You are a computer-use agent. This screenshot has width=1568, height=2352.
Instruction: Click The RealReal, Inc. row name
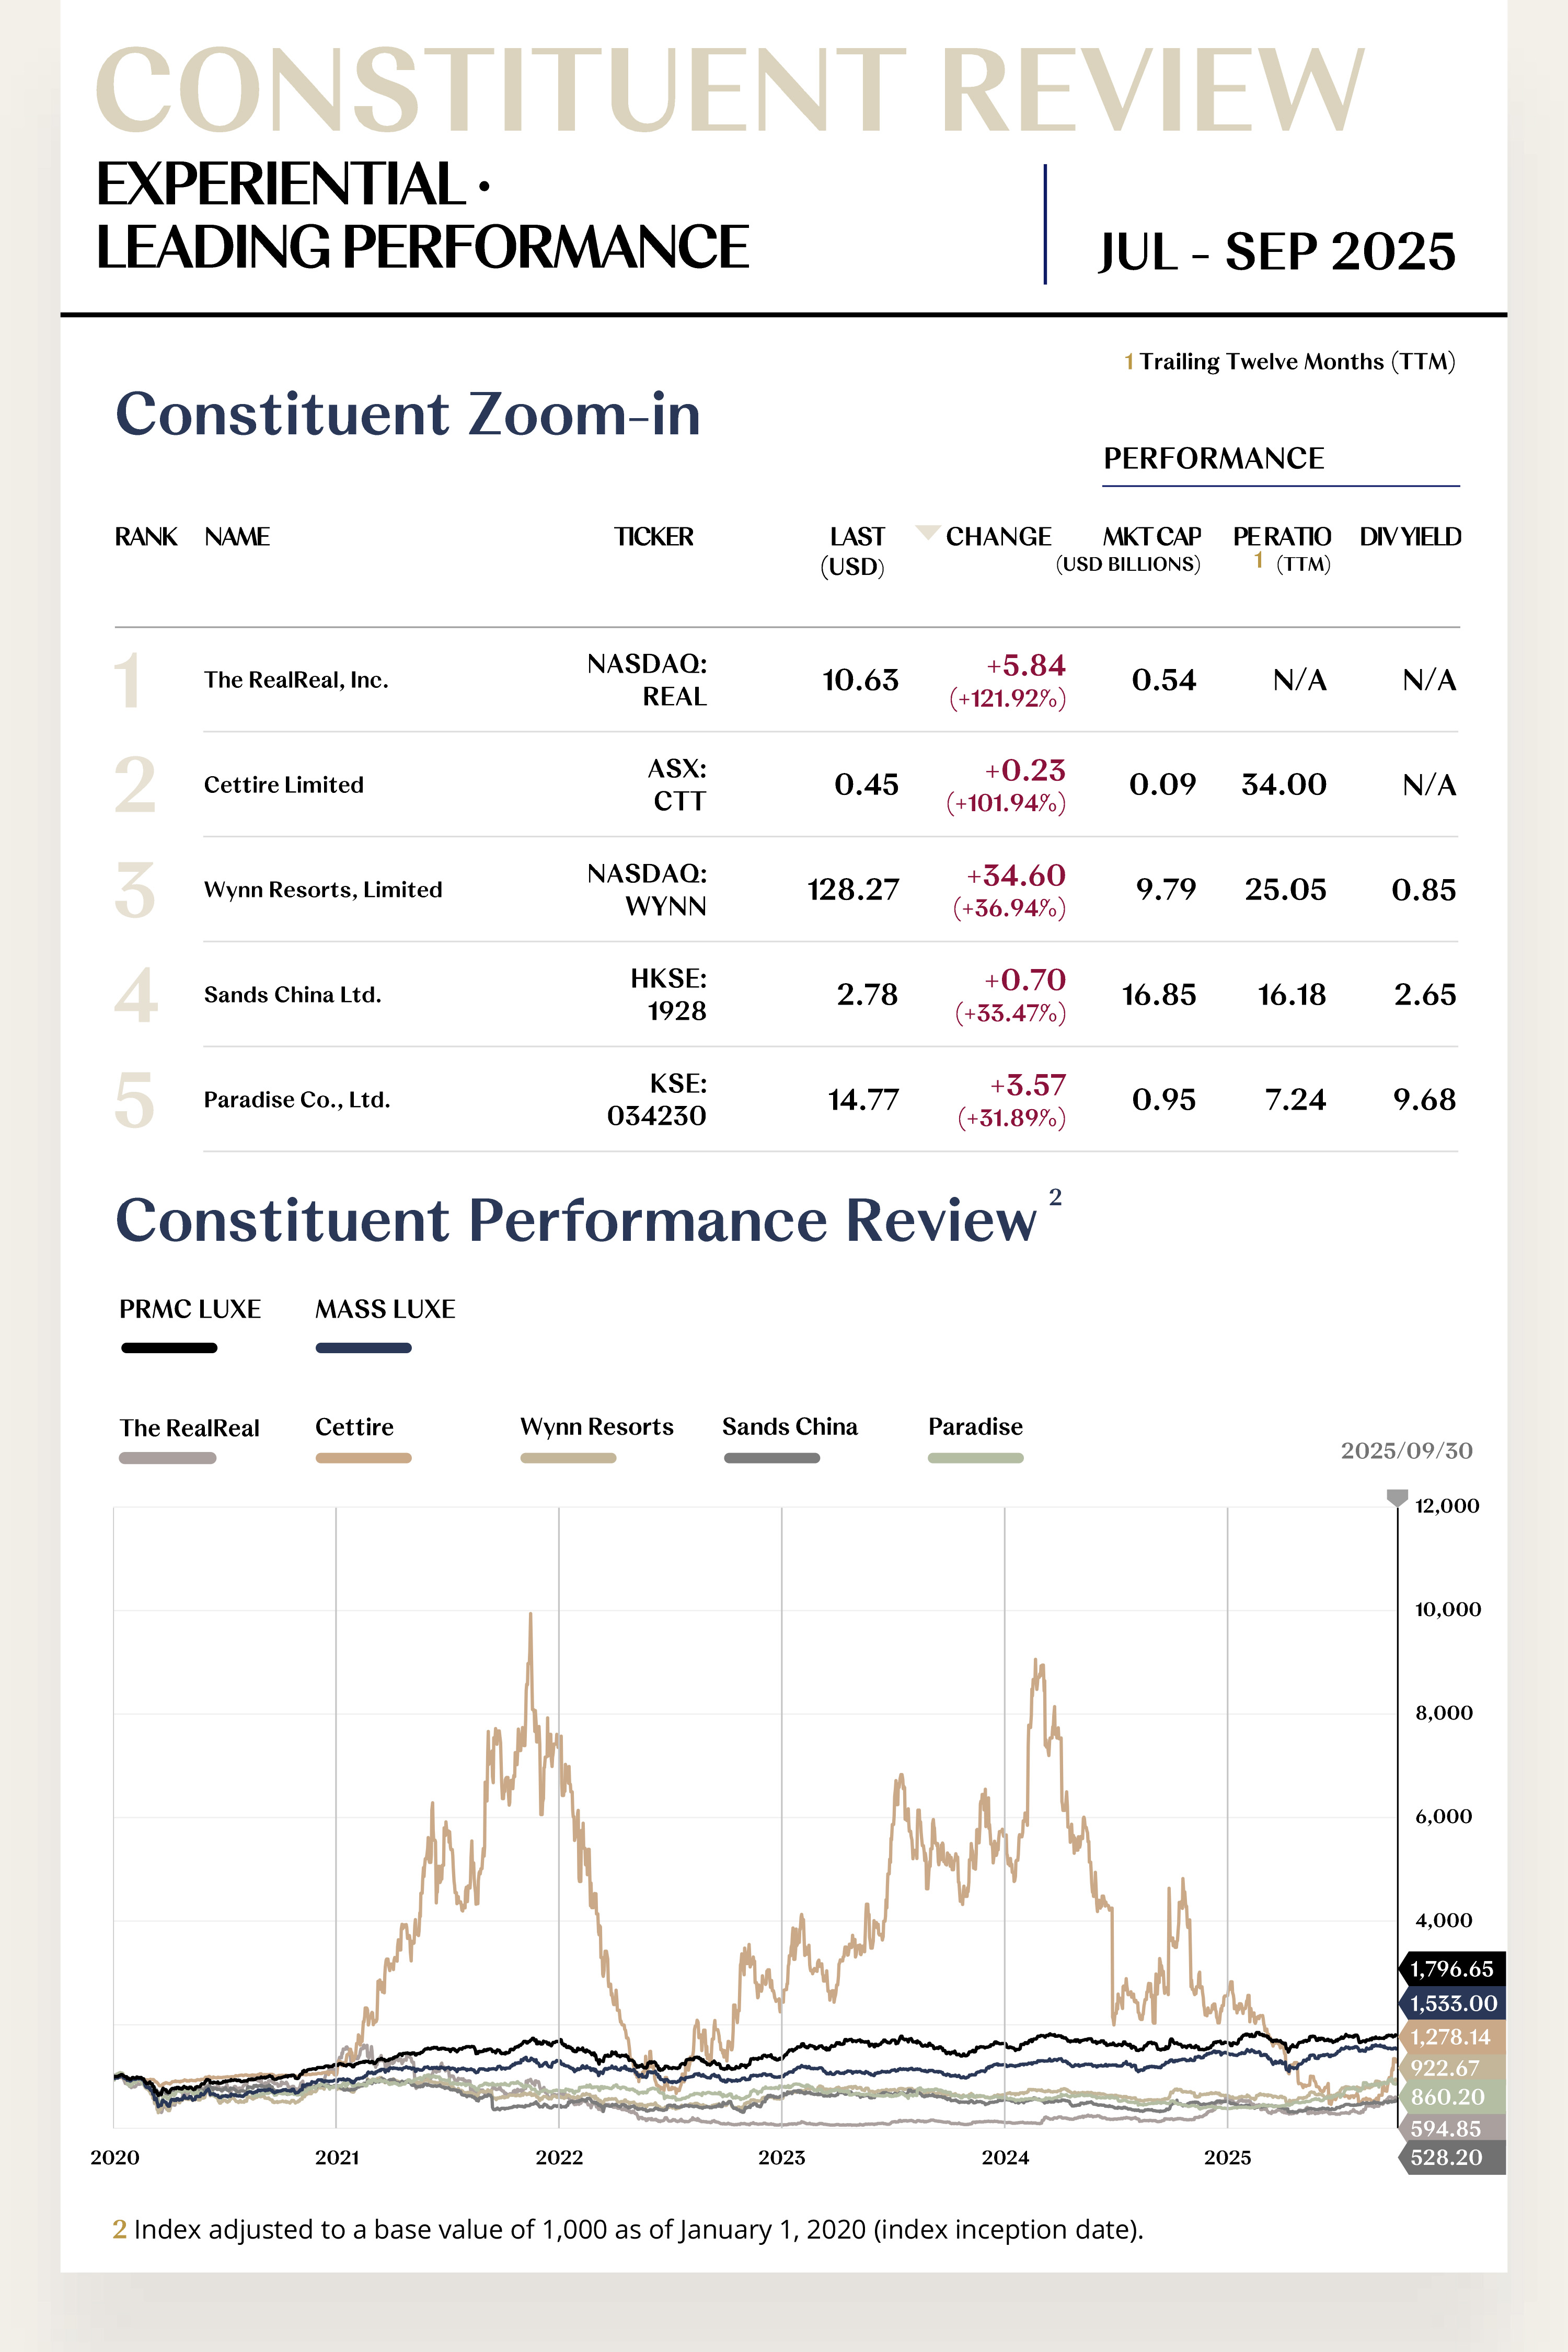click(296, 680)
